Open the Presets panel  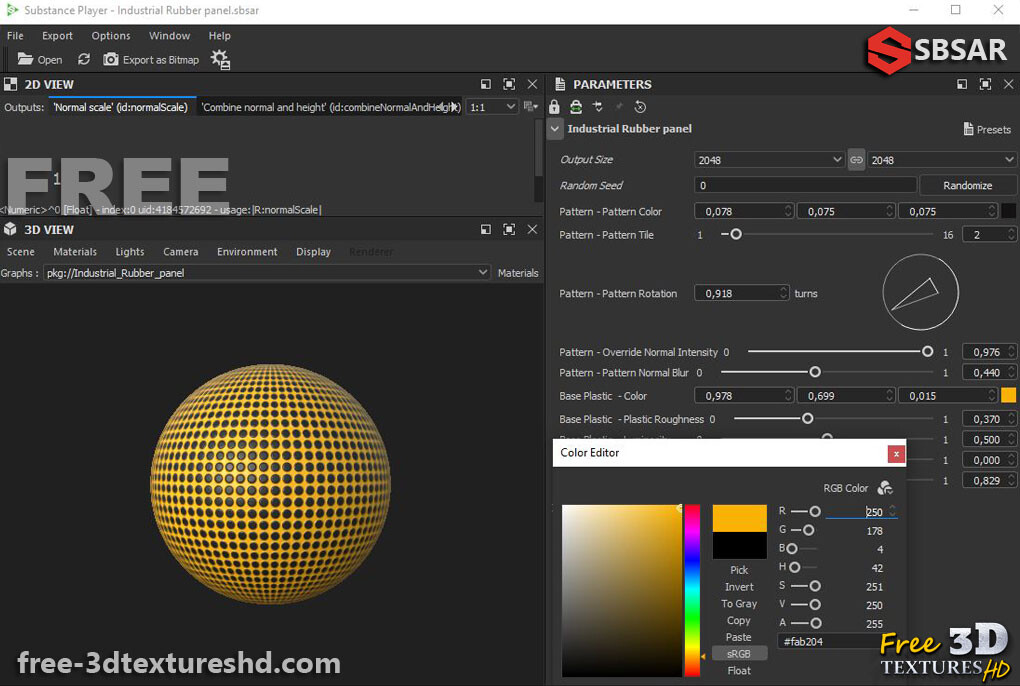tap(987, 129)
